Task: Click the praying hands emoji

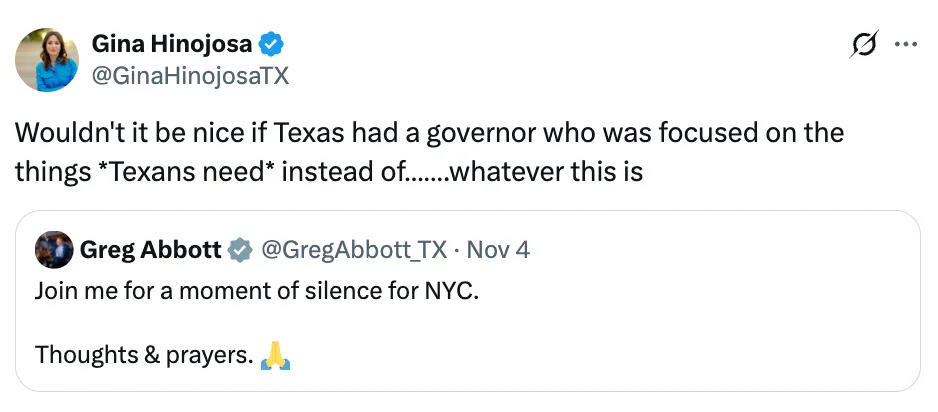Action: click(275, 354)
